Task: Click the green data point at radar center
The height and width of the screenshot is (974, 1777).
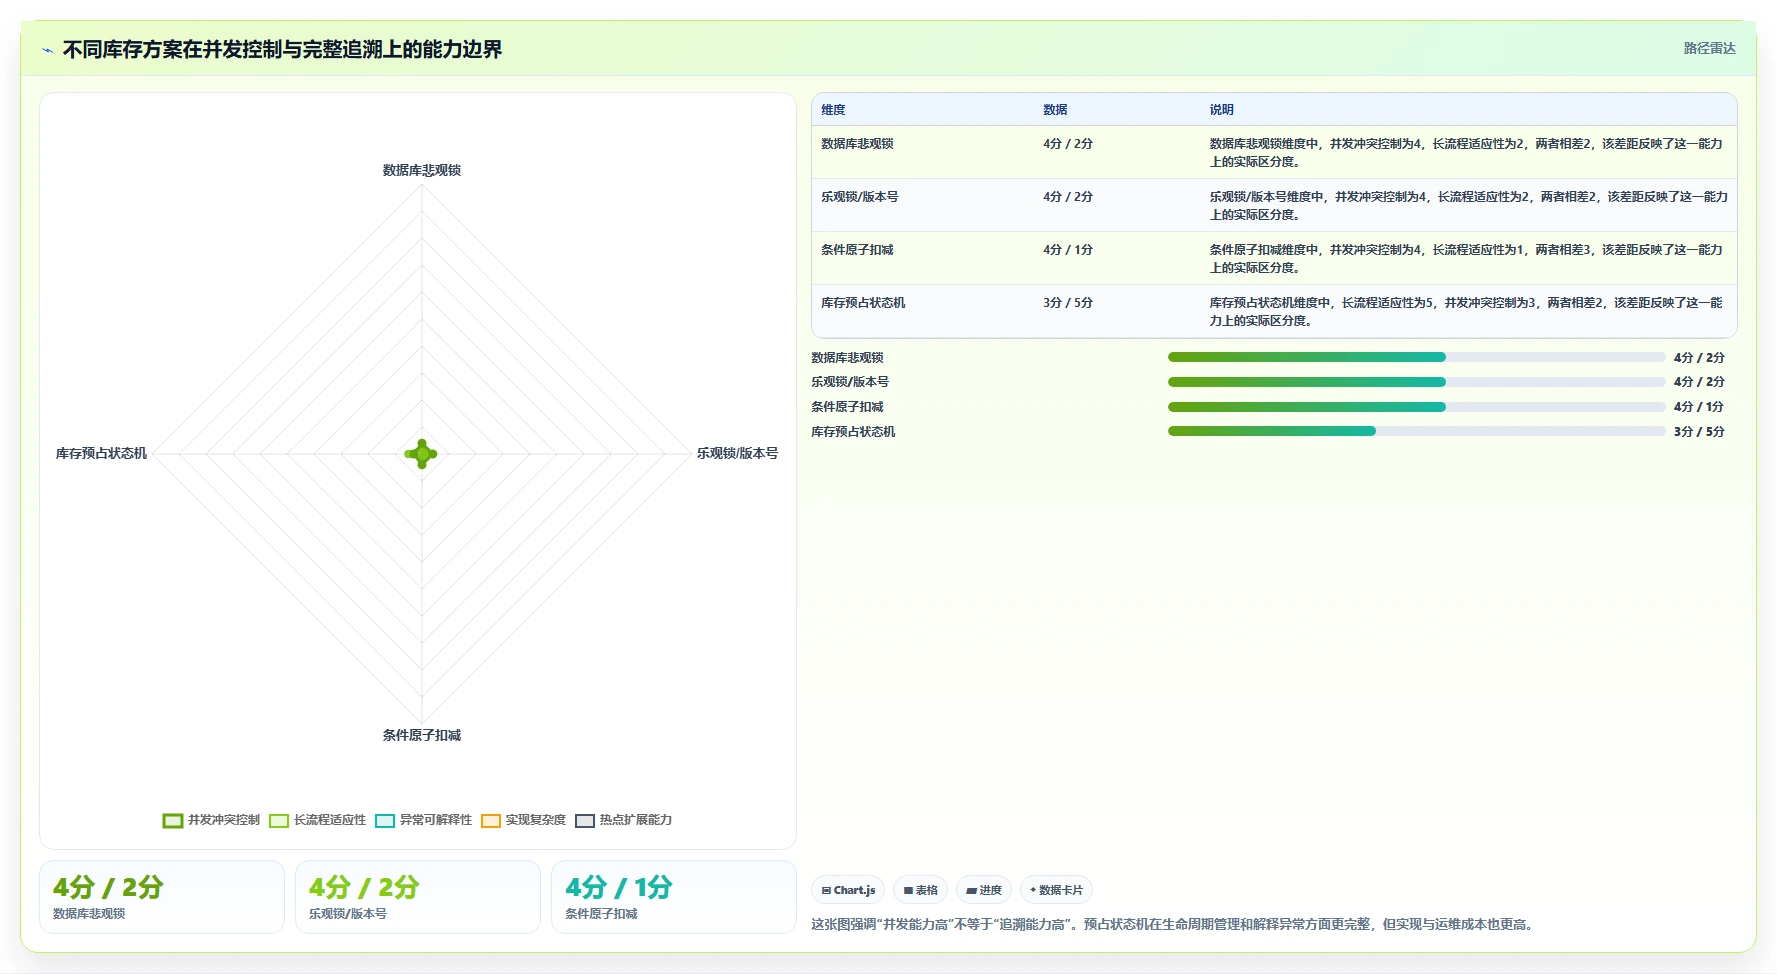Action: click(422, 454)
